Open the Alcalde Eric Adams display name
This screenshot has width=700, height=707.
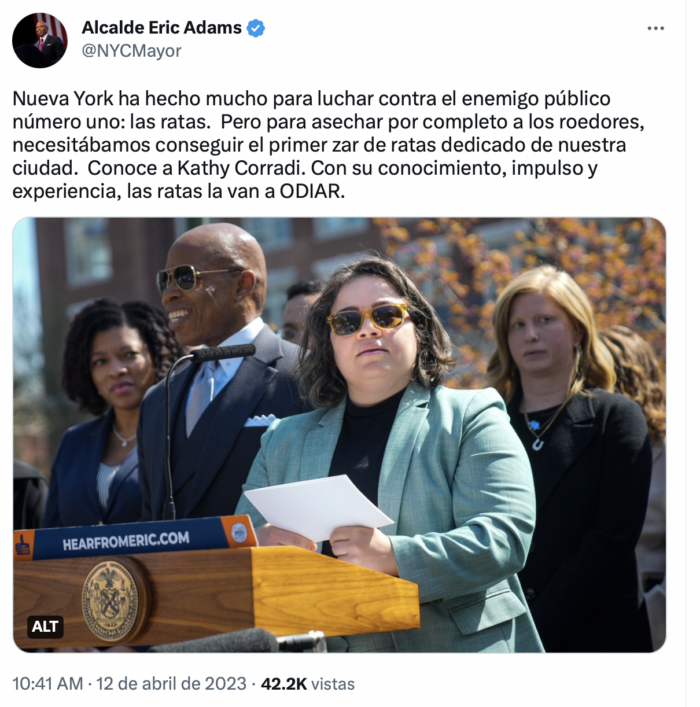pos(161,28)
